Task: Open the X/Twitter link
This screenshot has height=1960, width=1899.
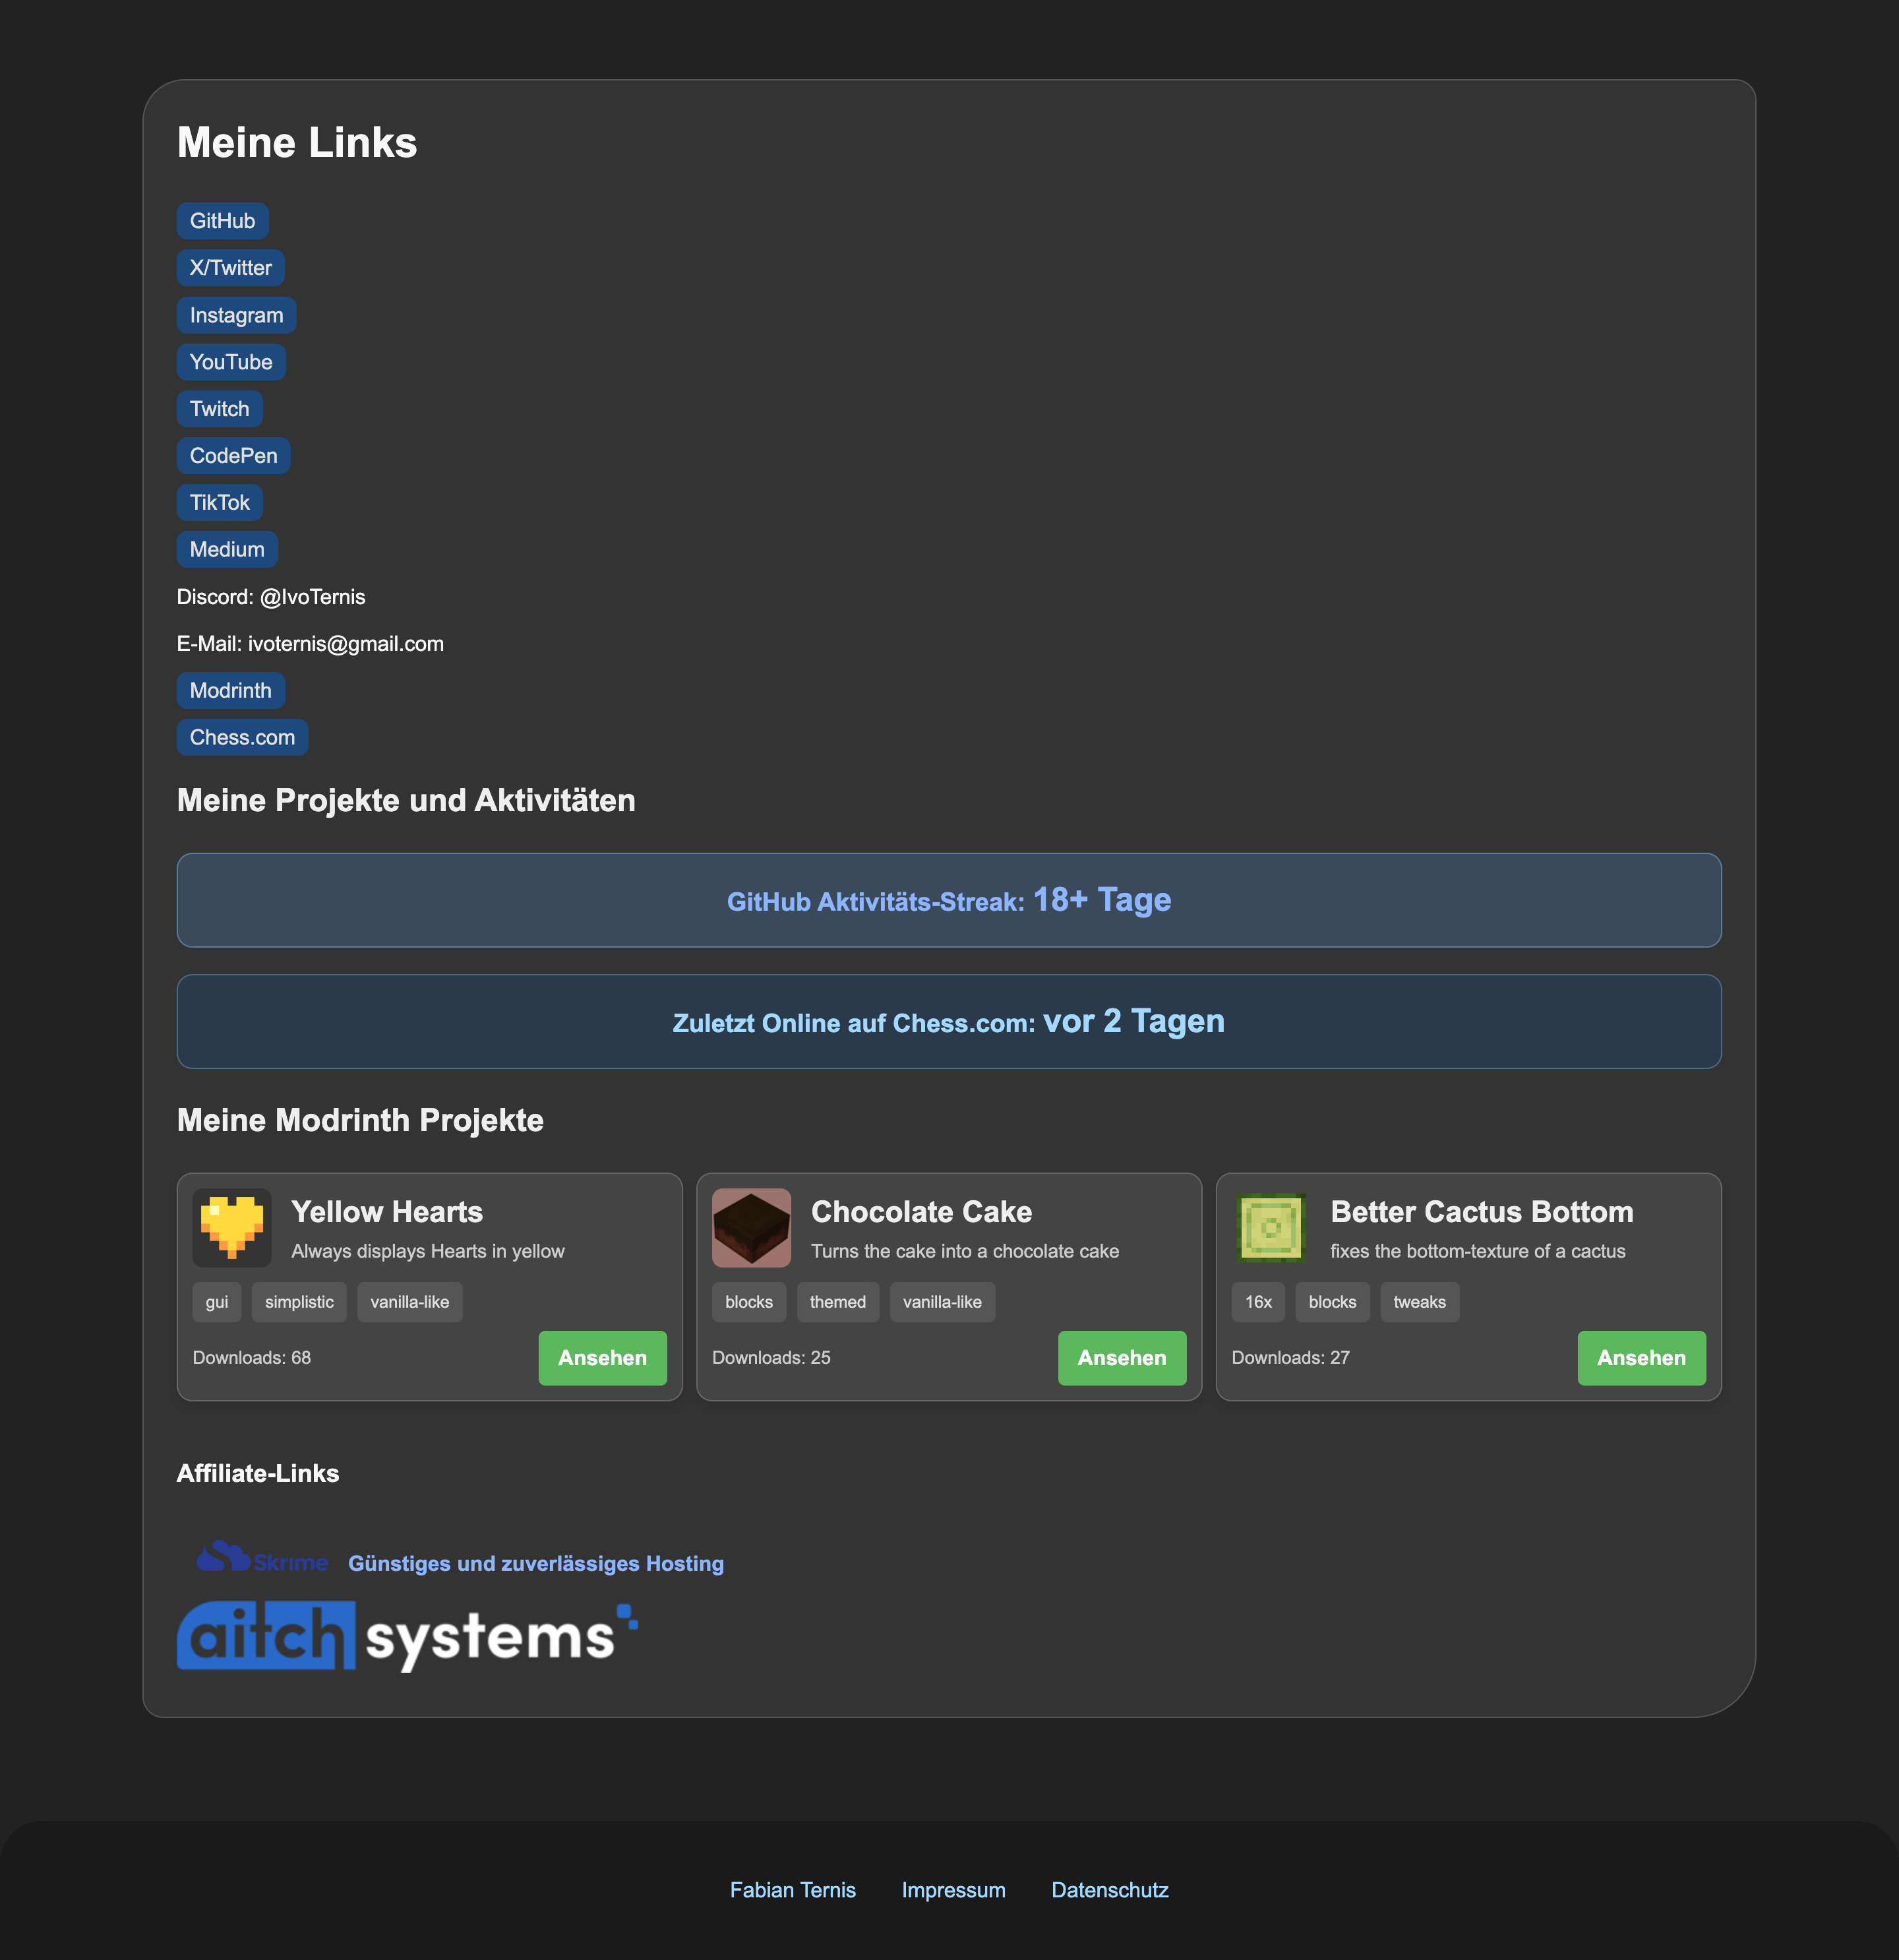Action: 231,268
